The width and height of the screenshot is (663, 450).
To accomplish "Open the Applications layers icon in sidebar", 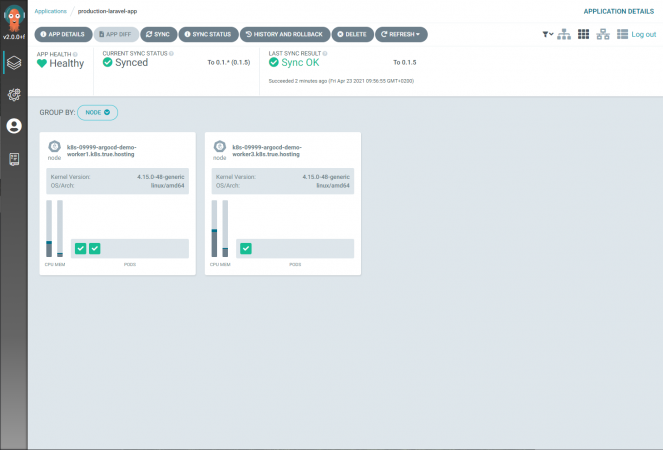I will click(14, 63).
